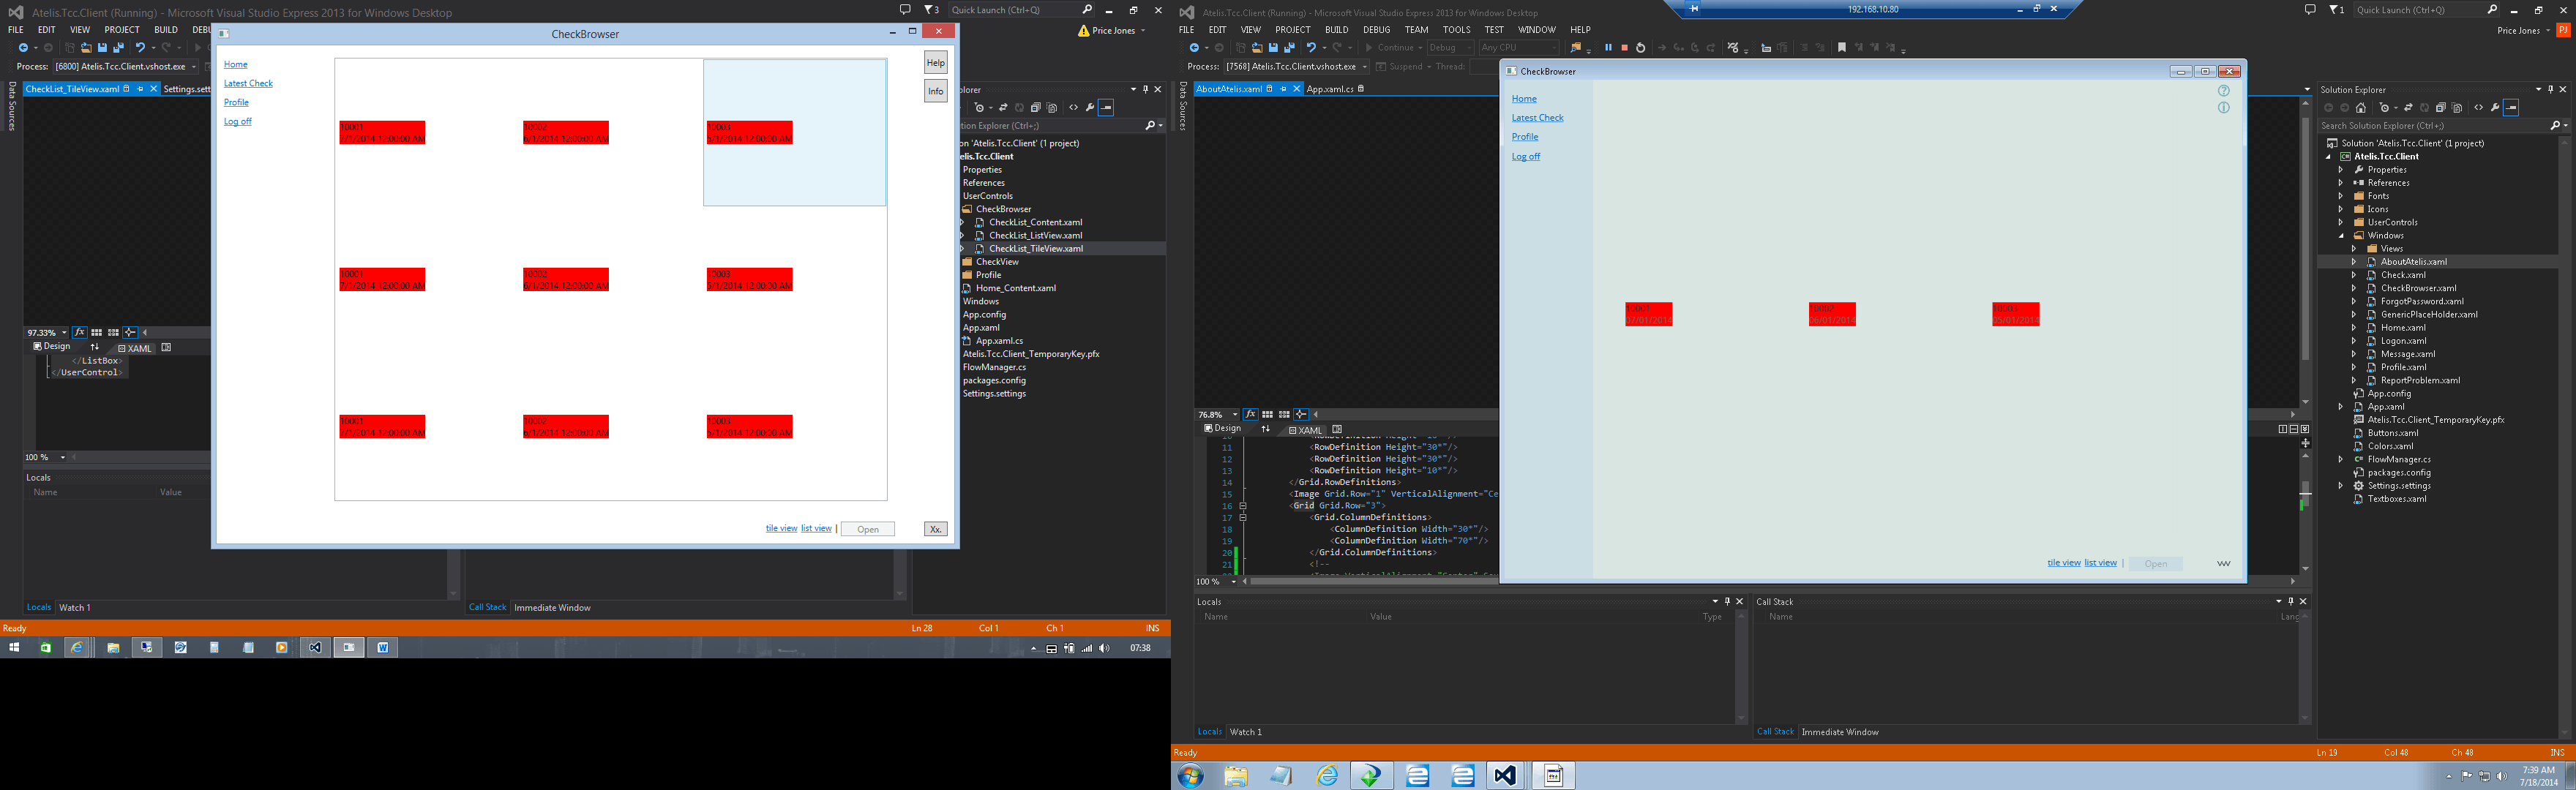Image resolution: width=2576 pixels, height=790 pixels.
Task: Click Undo icon in left Visual Studio toolbar
Action: (140, 48)
